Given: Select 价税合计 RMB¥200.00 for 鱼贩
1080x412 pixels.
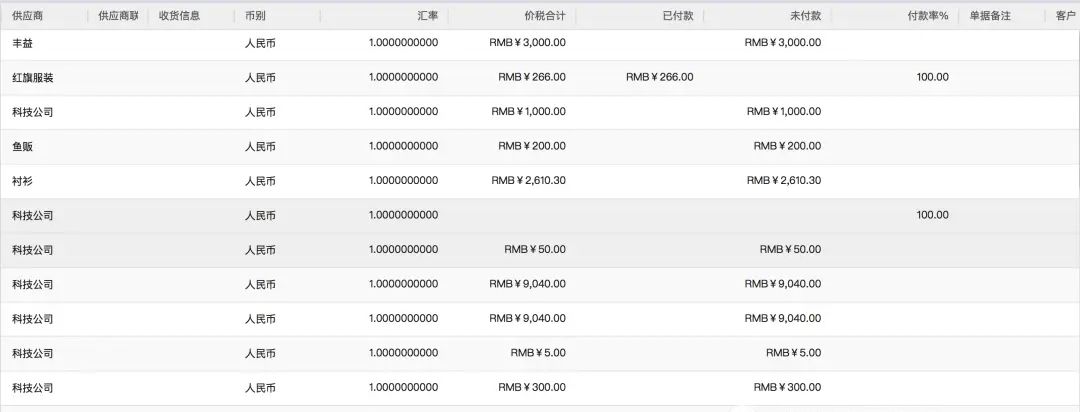Looking at the screenshot, I should pos(532,146).
